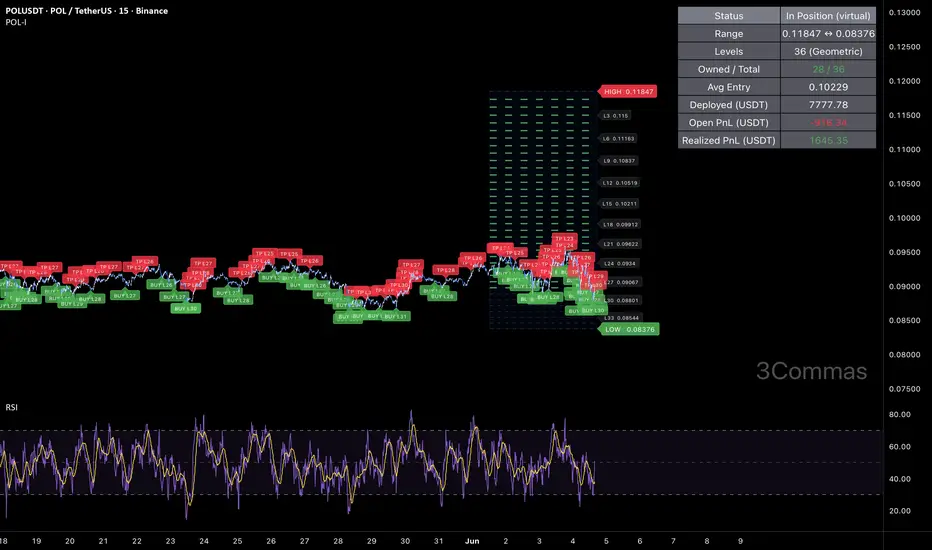Select the L24 0.0934 grid level label

[x=619, y=263]
